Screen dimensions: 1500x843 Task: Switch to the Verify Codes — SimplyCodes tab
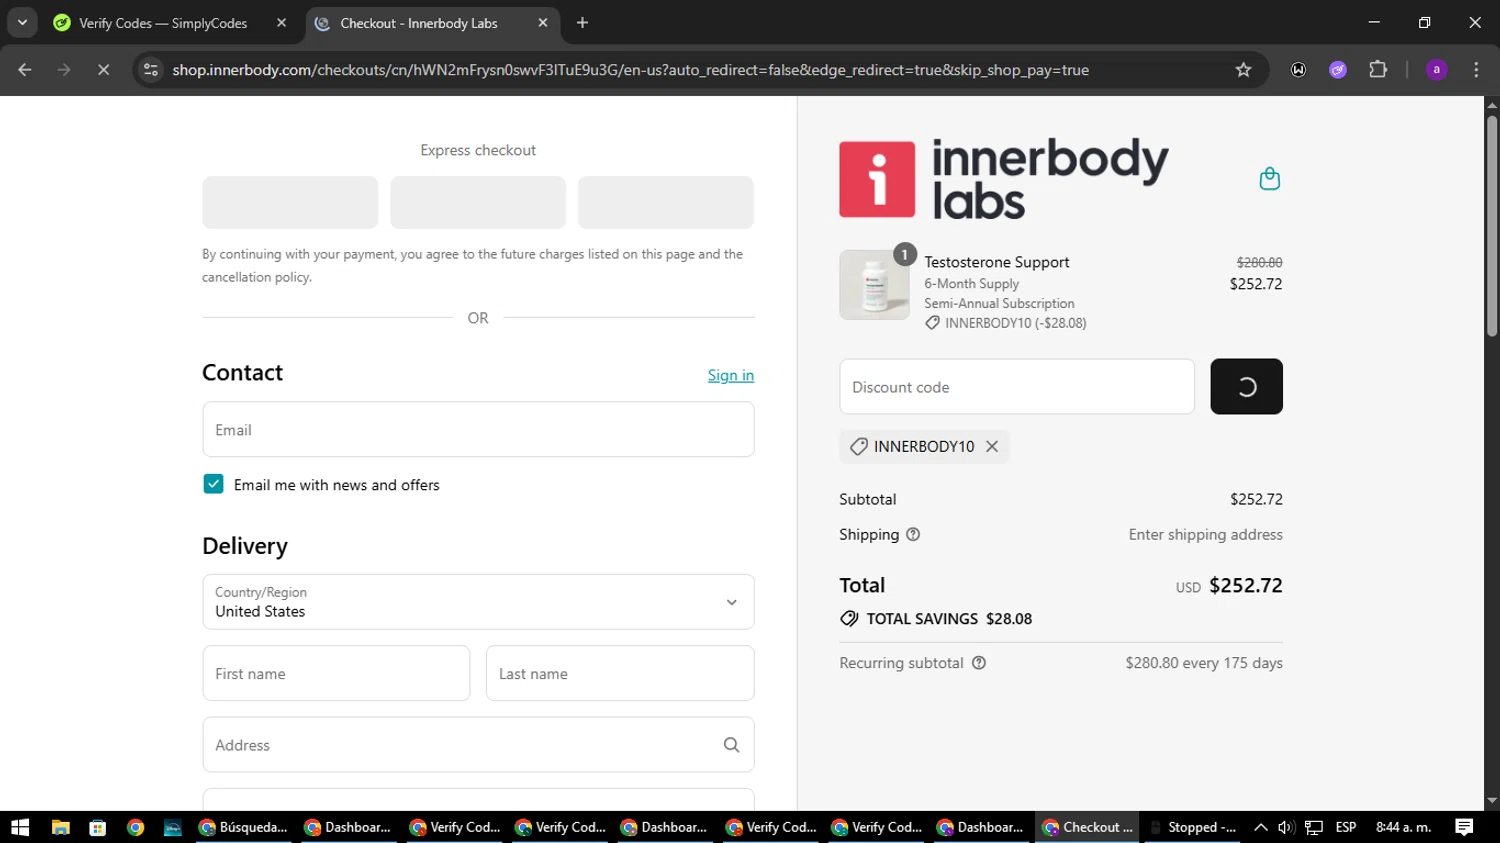(163, 23)
